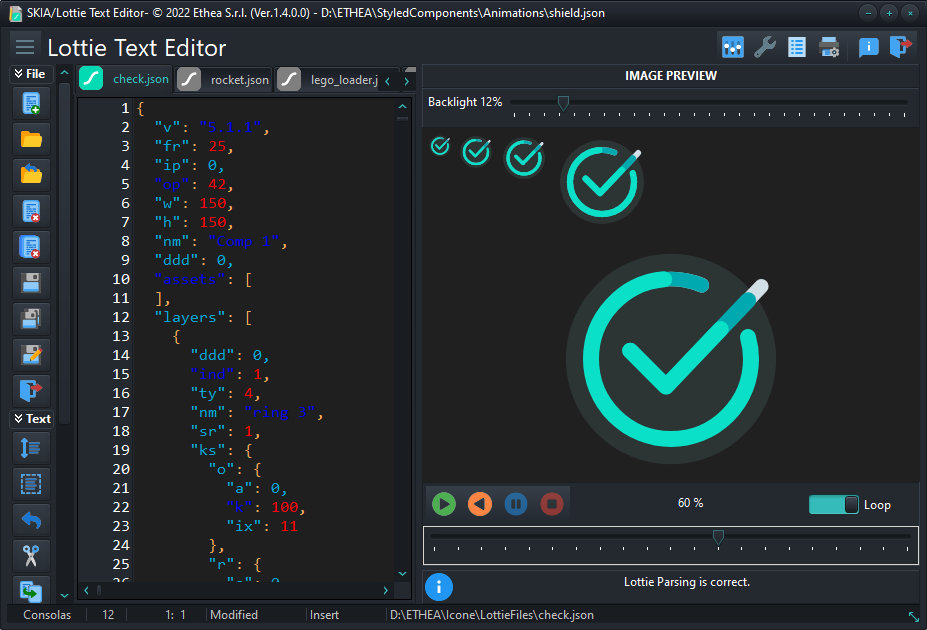Screen dimensions: 927x630
Task: Open the wrench settings tool
Action: (764, 47)
